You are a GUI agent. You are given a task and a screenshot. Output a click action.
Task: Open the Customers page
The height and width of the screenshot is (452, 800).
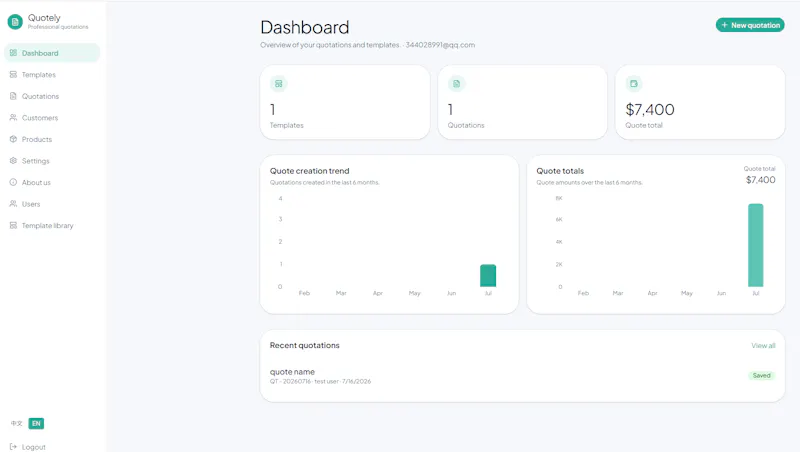[52, 117]
